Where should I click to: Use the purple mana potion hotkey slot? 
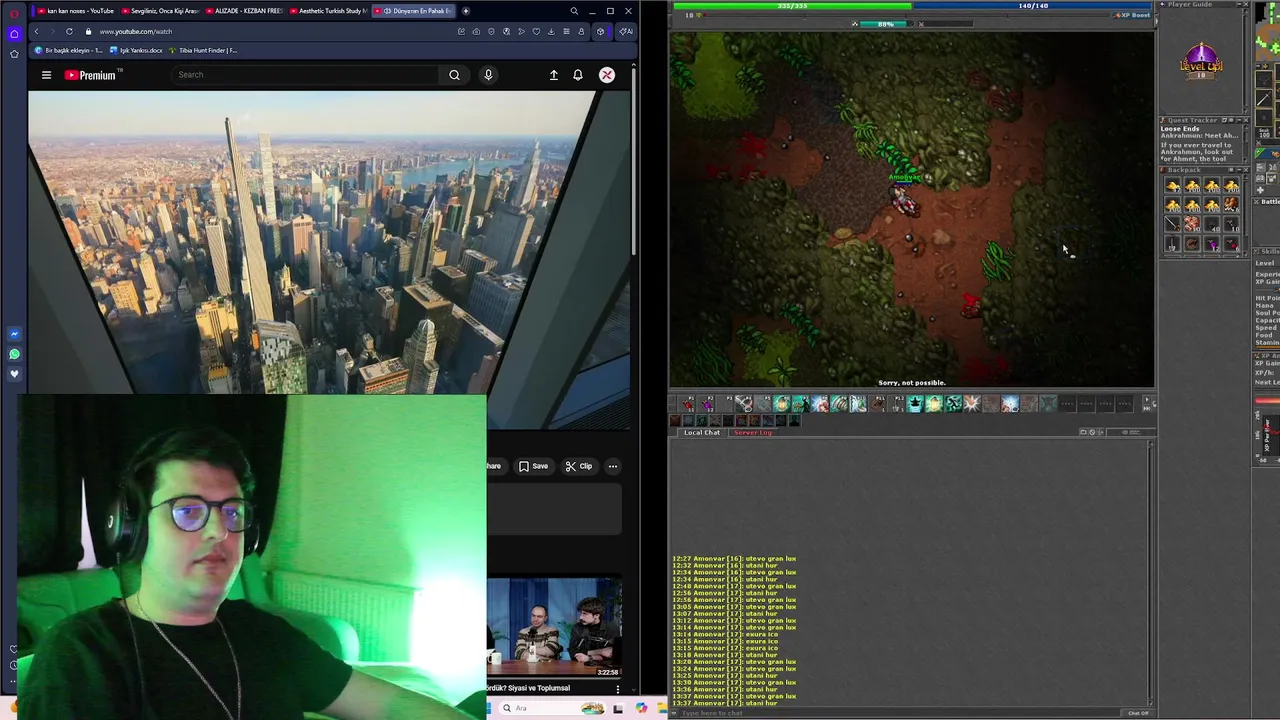(x=707, y=404)
